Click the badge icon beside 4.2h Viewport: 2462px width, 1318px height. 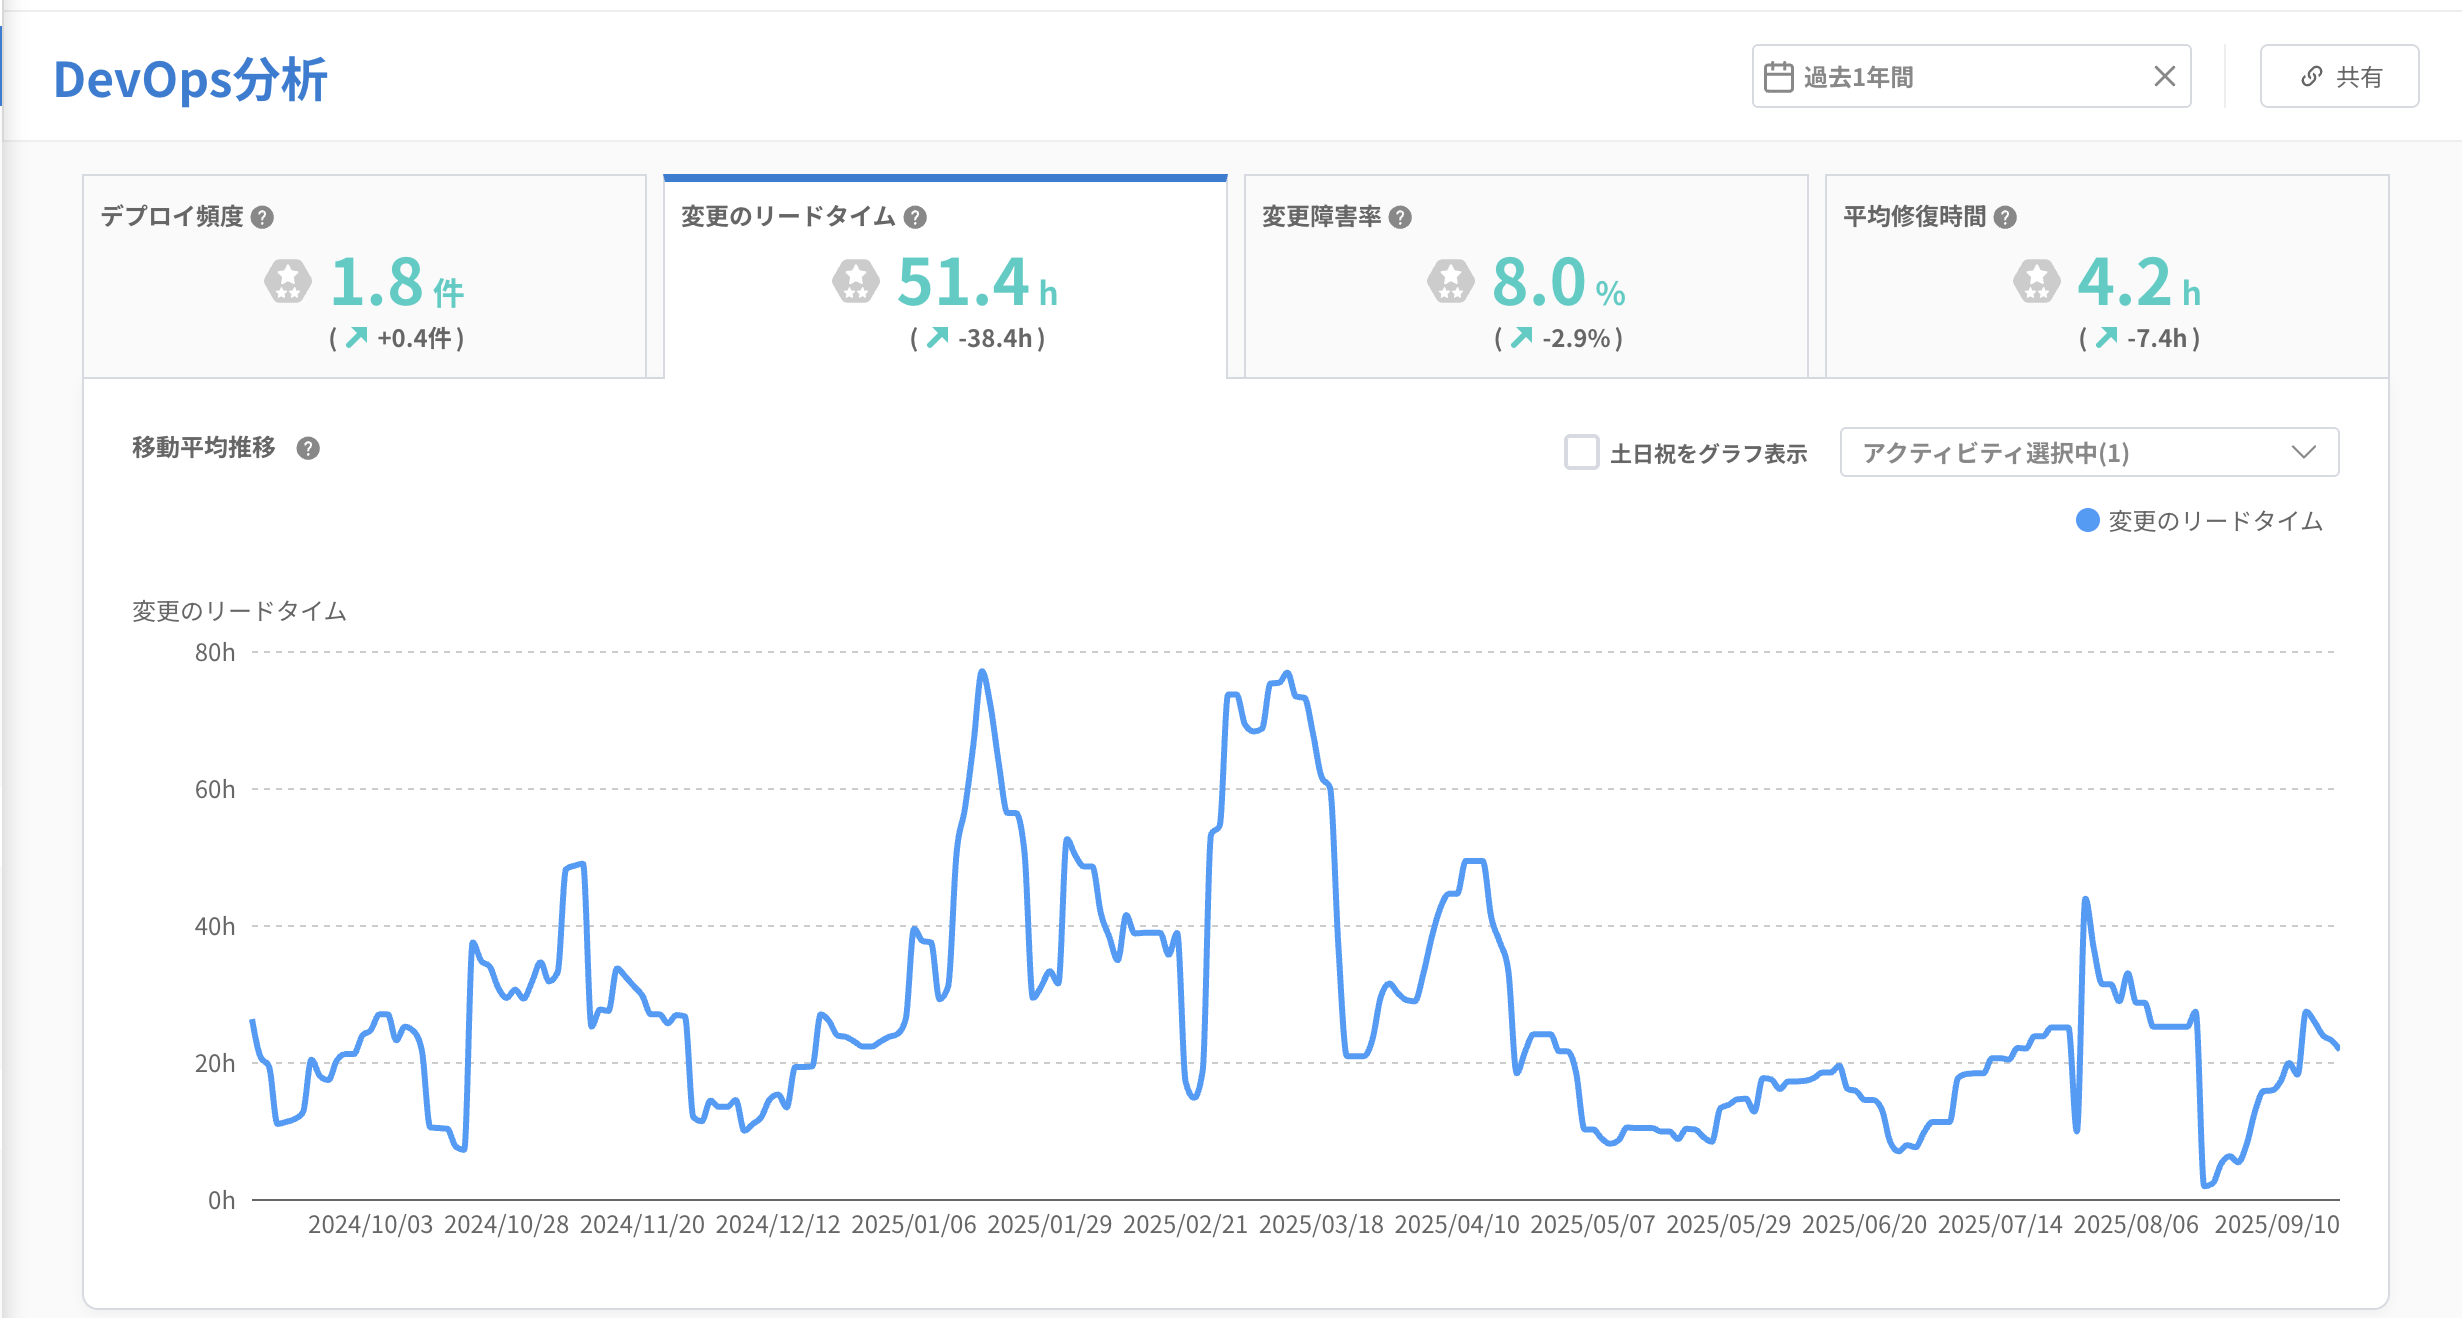(2037, 281)
